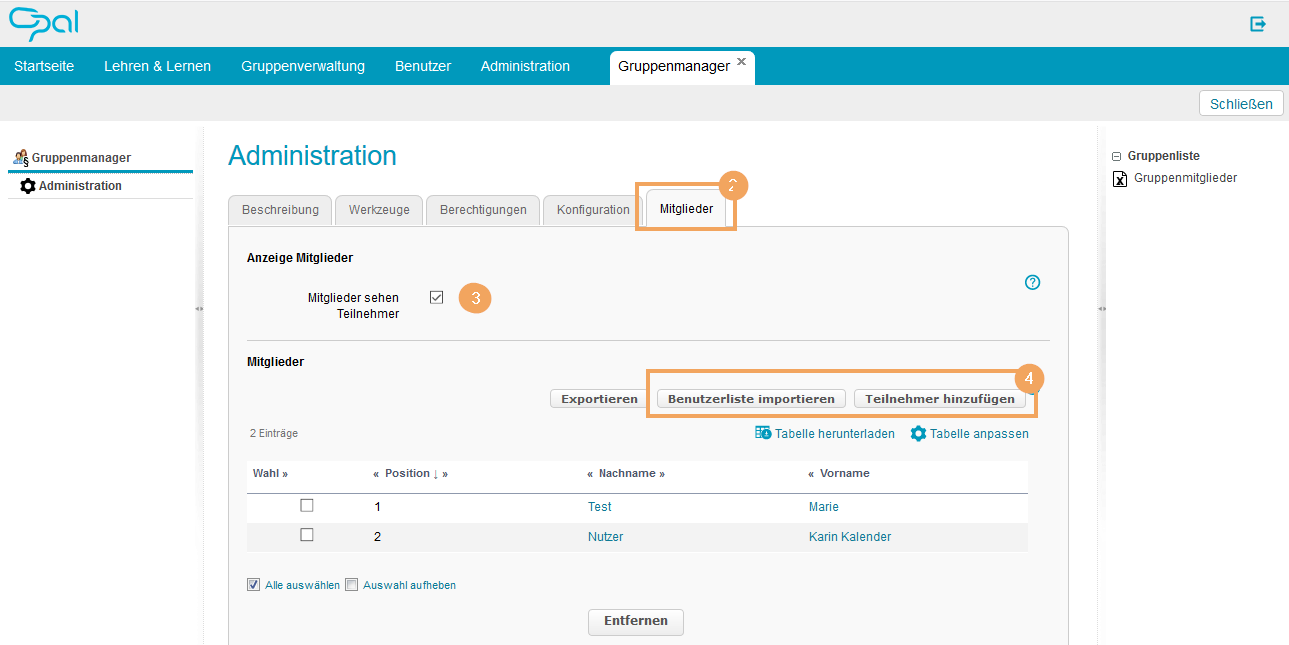The image size is (1289, 645).
Task: Sort table by Position column arrow
Action: tap(436, 473)
